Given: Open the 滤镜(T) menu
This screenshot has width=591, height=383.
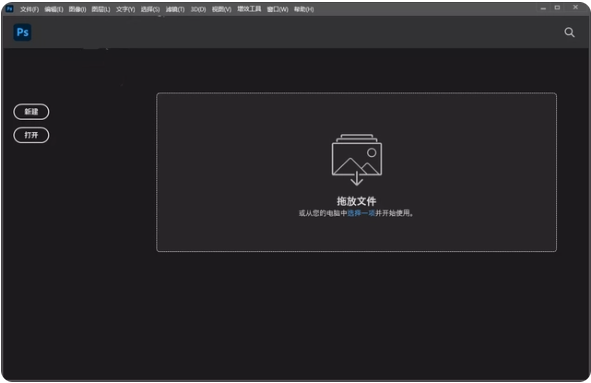Looking at the screenshot, I should point(175,9).
